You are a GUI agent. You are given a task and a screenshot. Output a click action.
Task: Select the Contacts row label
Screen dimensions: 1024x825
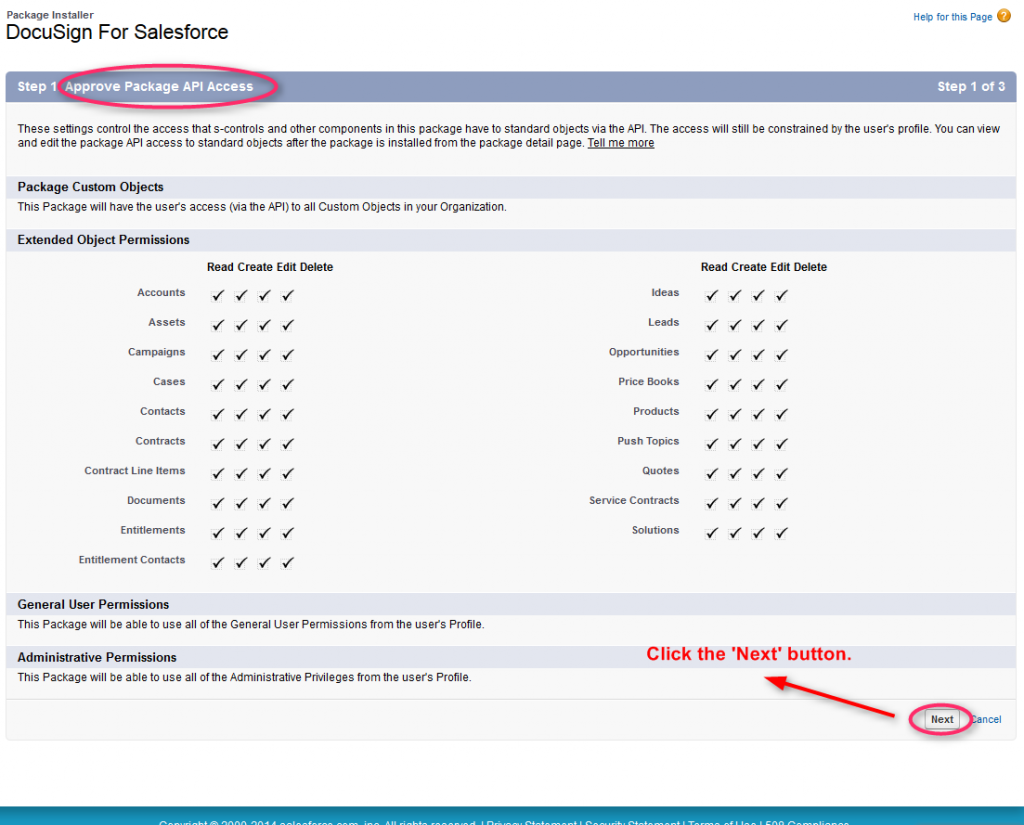(x=163, y=412)
